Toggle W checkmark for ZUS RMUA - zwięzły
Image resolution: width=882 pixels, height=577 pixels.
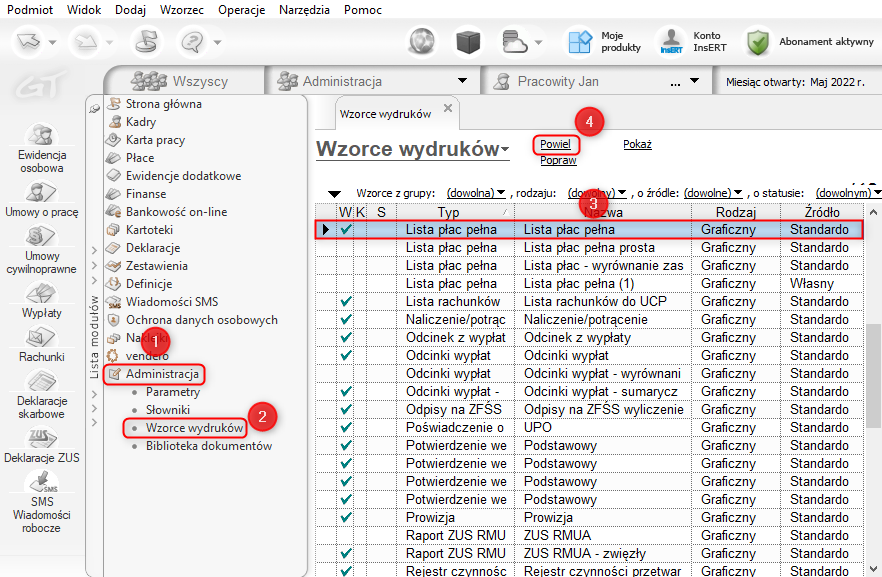coord(345,553)
